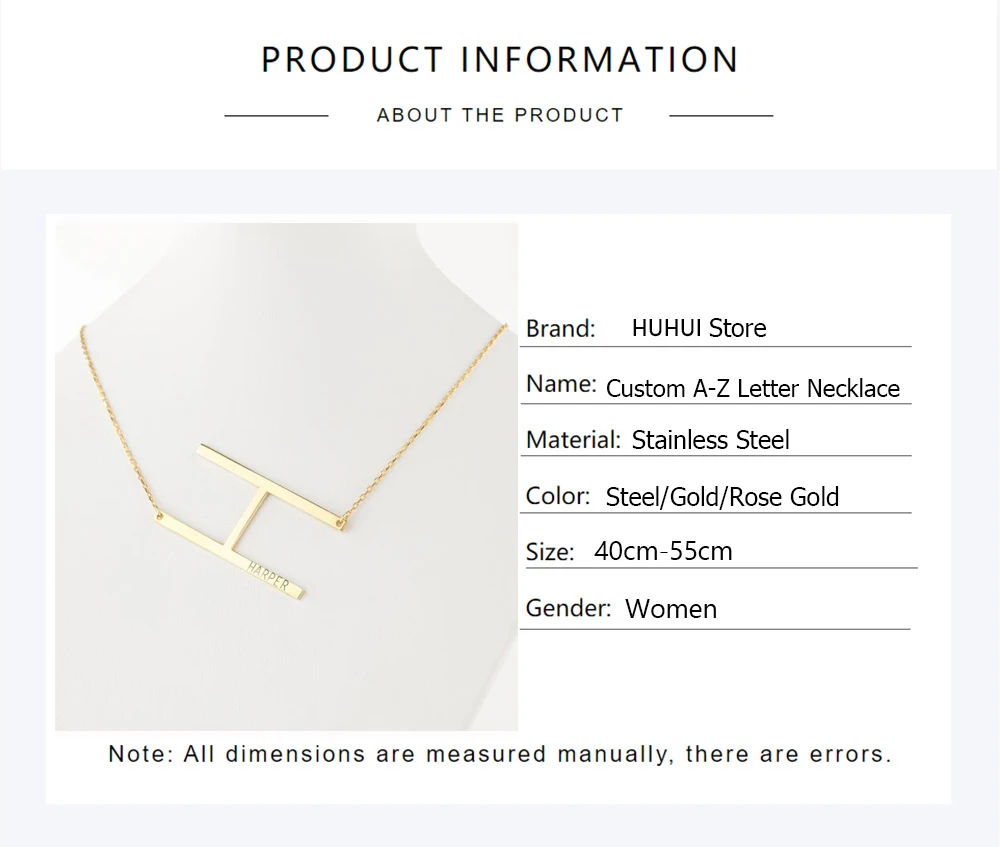Click the gold chain on the right side
The width and height of the screenshot is (1000, 847).
coord(432,420)
